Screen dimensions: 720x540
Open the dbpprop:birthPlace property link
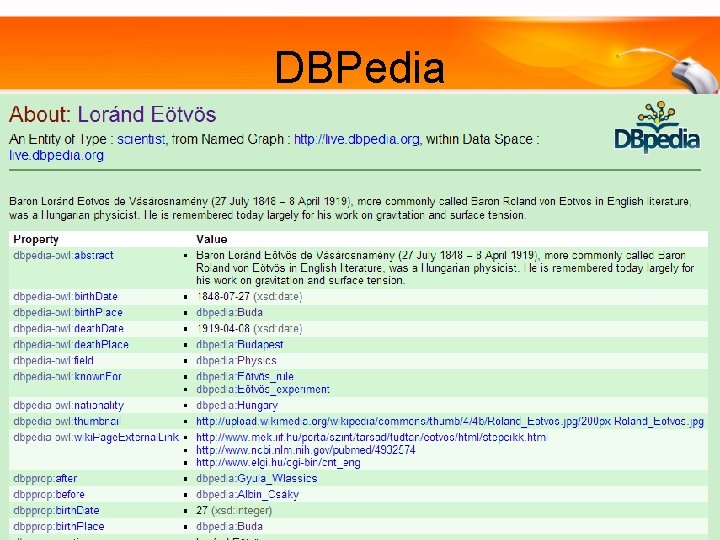click(x=59, y=526)
